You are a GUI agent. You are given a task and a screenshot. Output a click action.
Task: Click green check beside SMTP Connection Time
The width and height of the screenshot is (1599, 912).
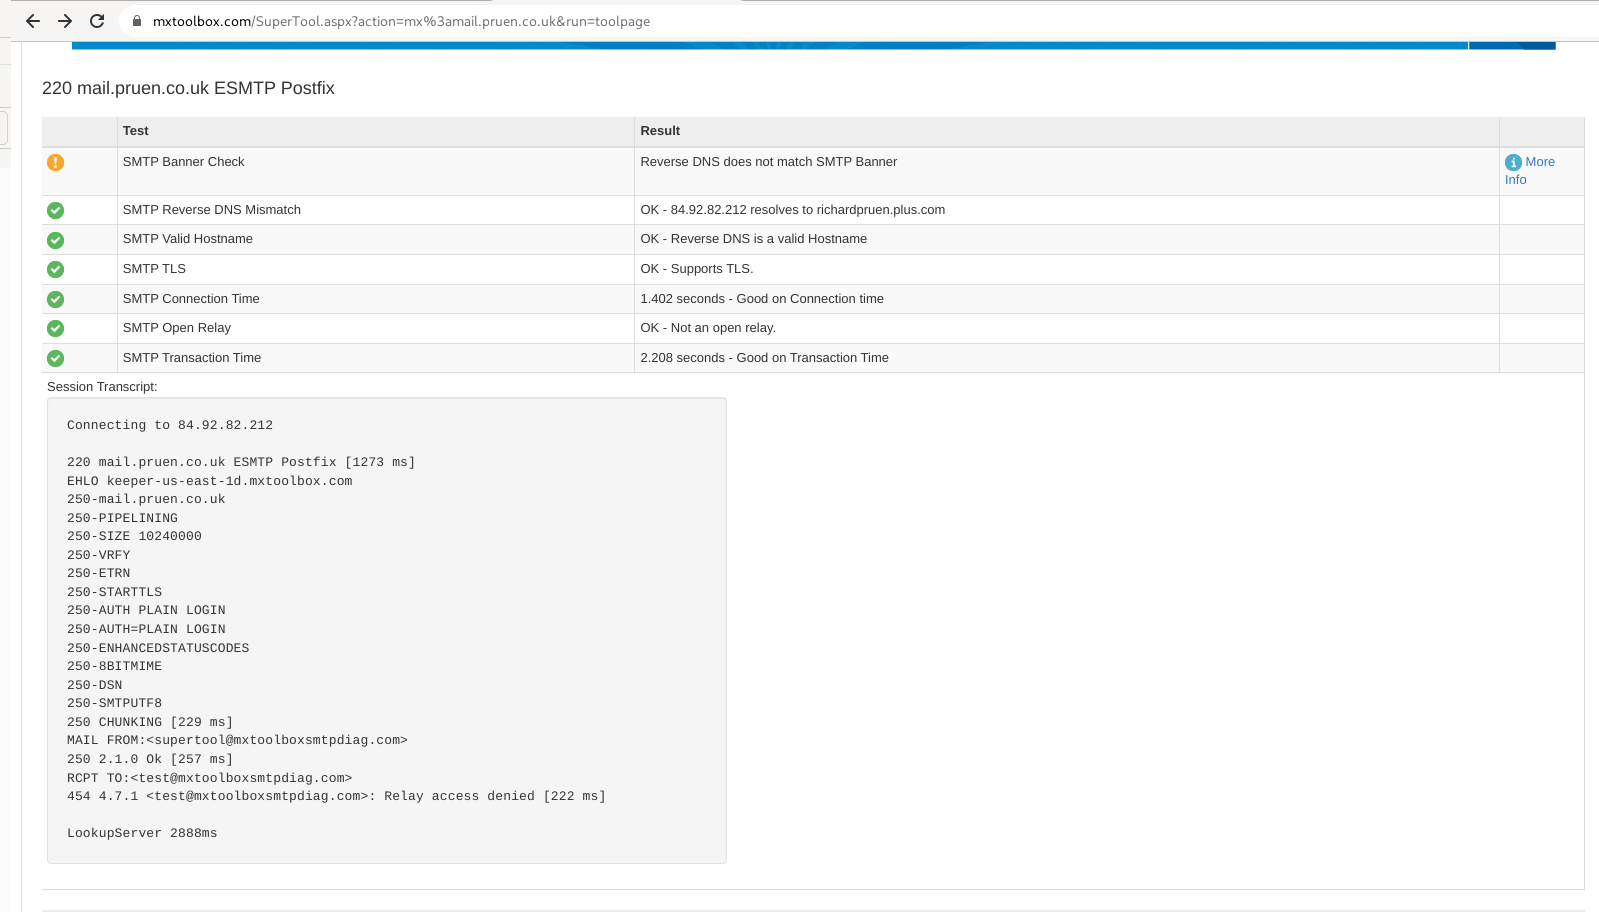56,299
